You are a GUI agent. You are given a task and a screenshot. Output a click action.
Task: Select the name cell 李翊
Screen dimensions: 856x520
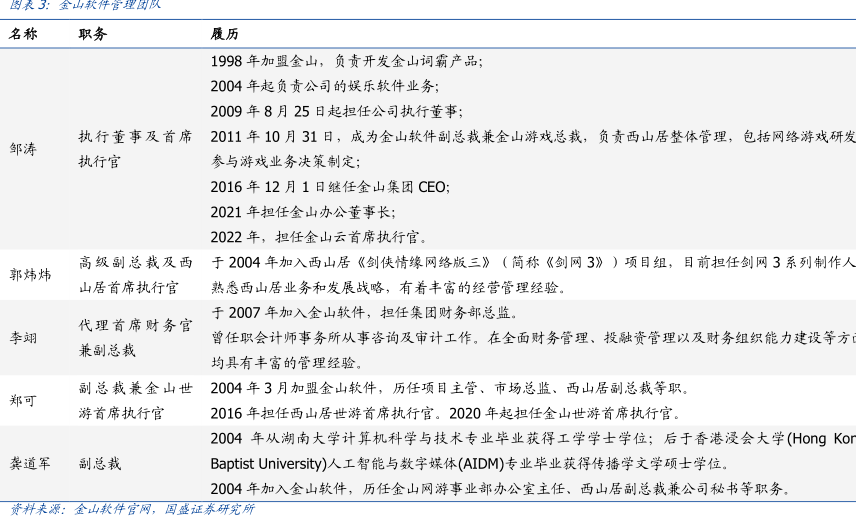coord(24,338)
